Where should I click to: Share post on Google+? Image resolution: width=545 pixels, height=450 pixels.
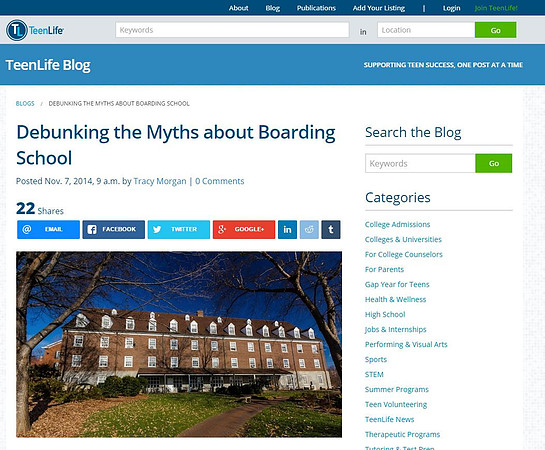point(244,229)
